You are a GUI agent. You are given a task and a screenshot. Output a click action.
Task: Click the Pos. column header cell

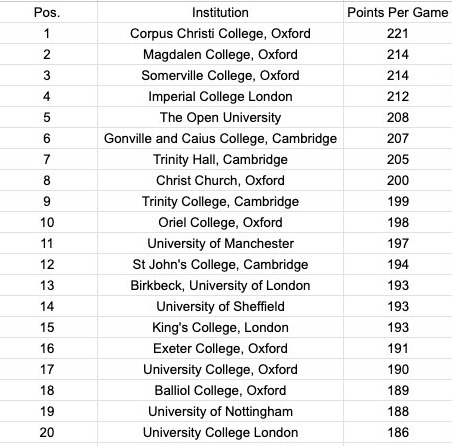pos(47,12)
